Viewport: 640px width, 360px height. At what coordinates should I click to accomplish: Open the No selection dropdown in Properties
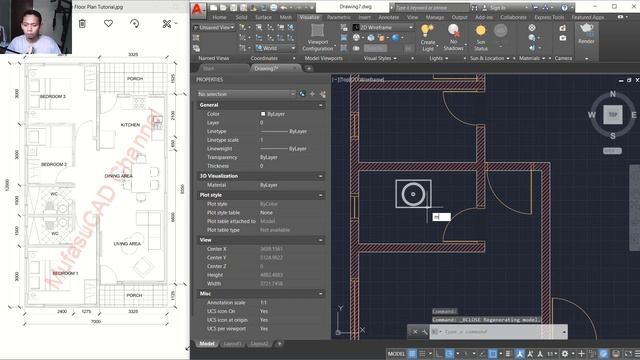click(x=246, y=94)
